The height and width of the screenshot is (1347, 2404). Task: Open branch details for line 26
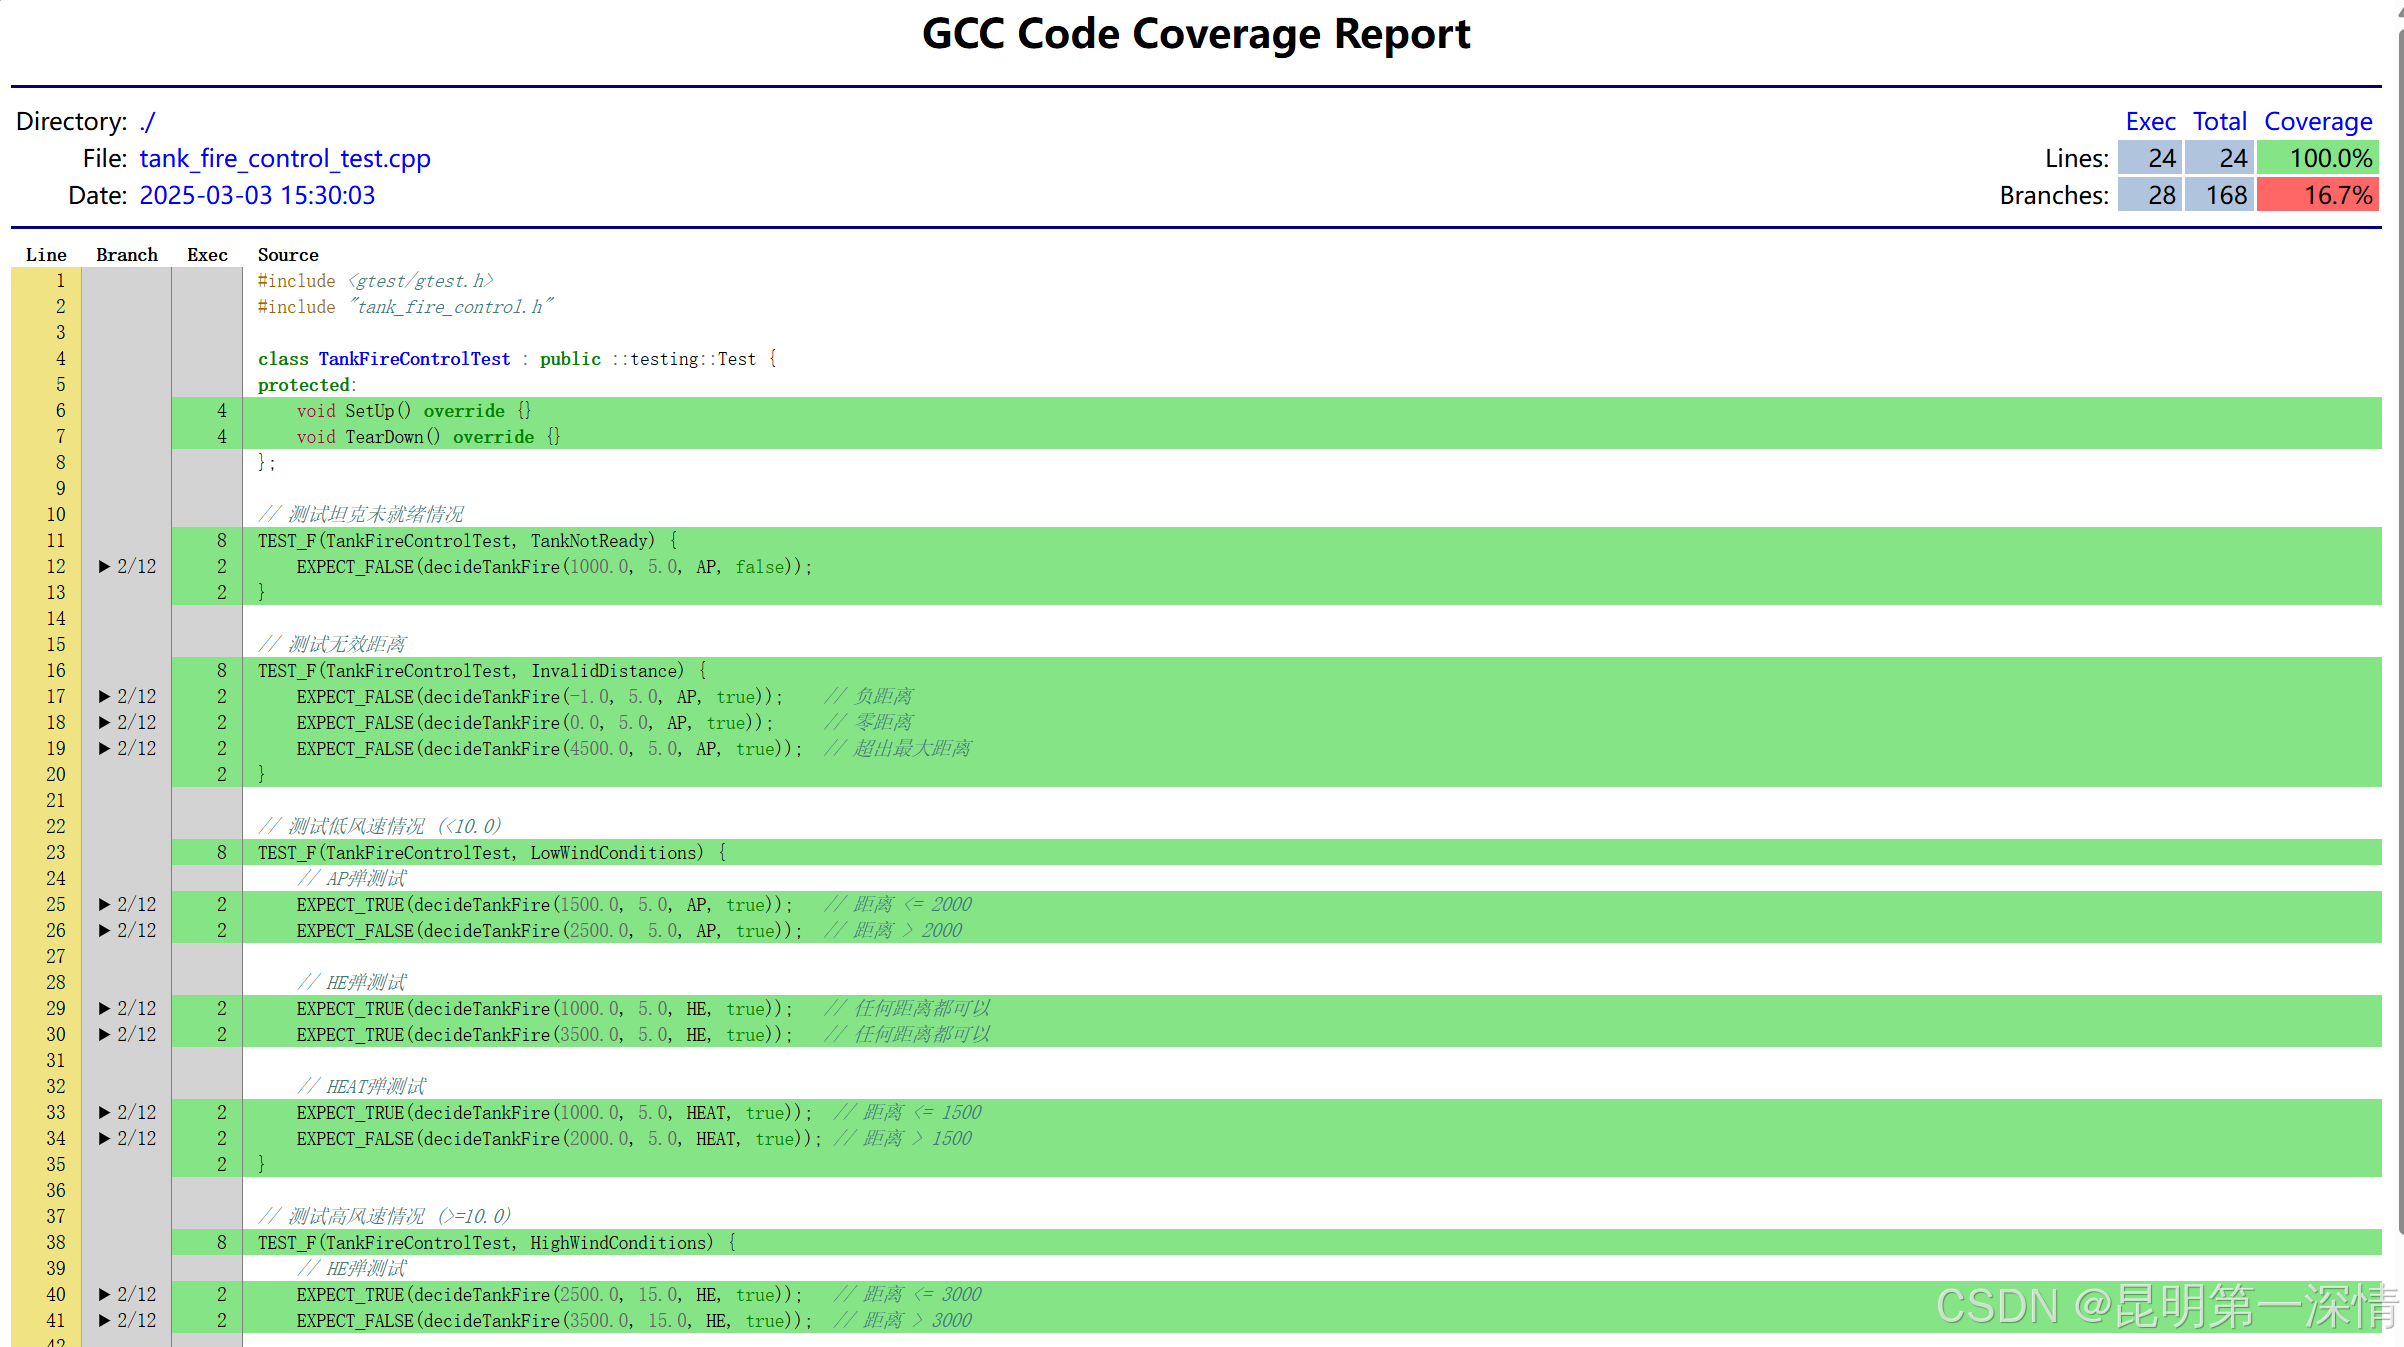(x=104, y=931)
